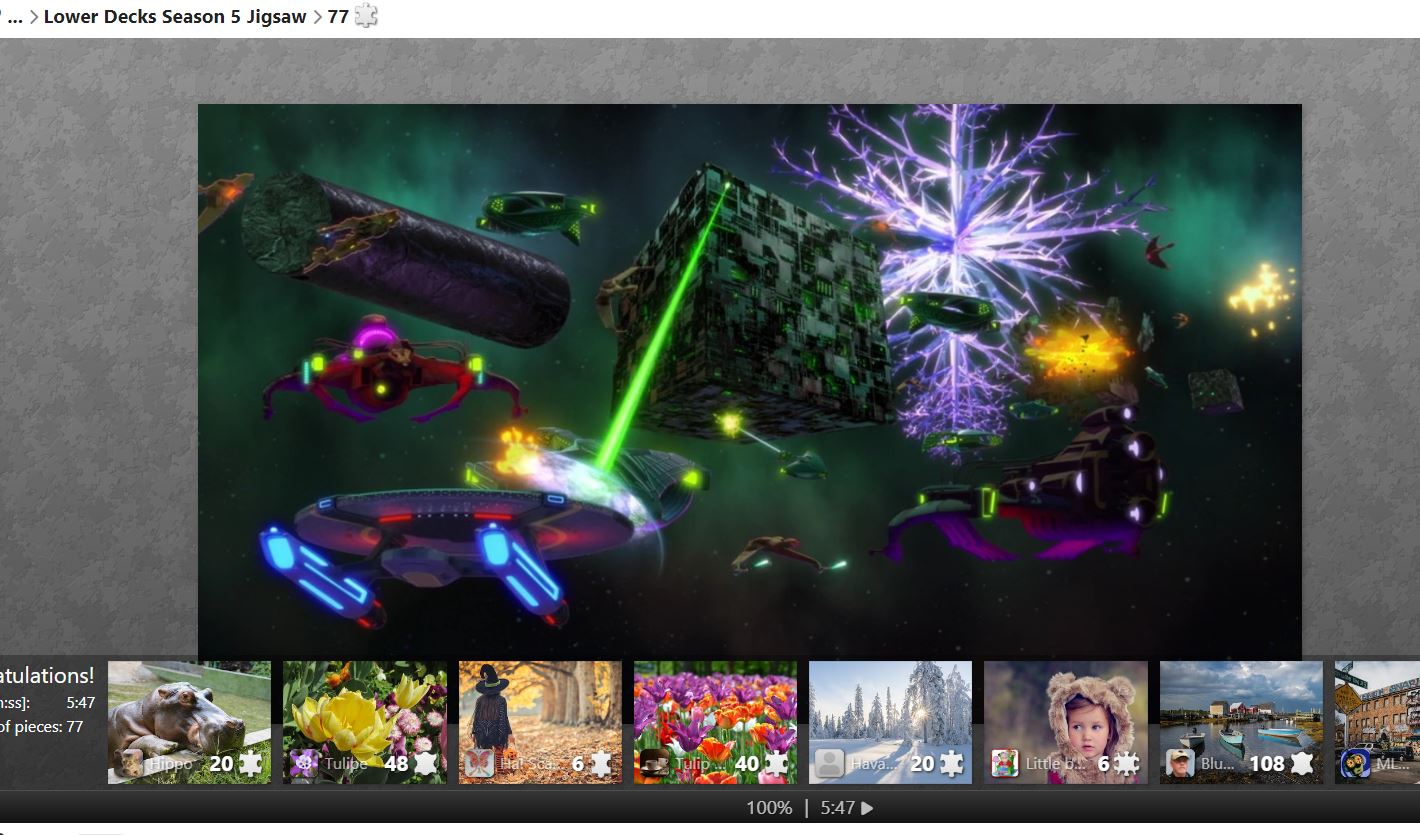This screenshot has width=1420, height=835.
Task: Click the piece-shape icon on Hippo puzzle
Action: pos(250,764)
